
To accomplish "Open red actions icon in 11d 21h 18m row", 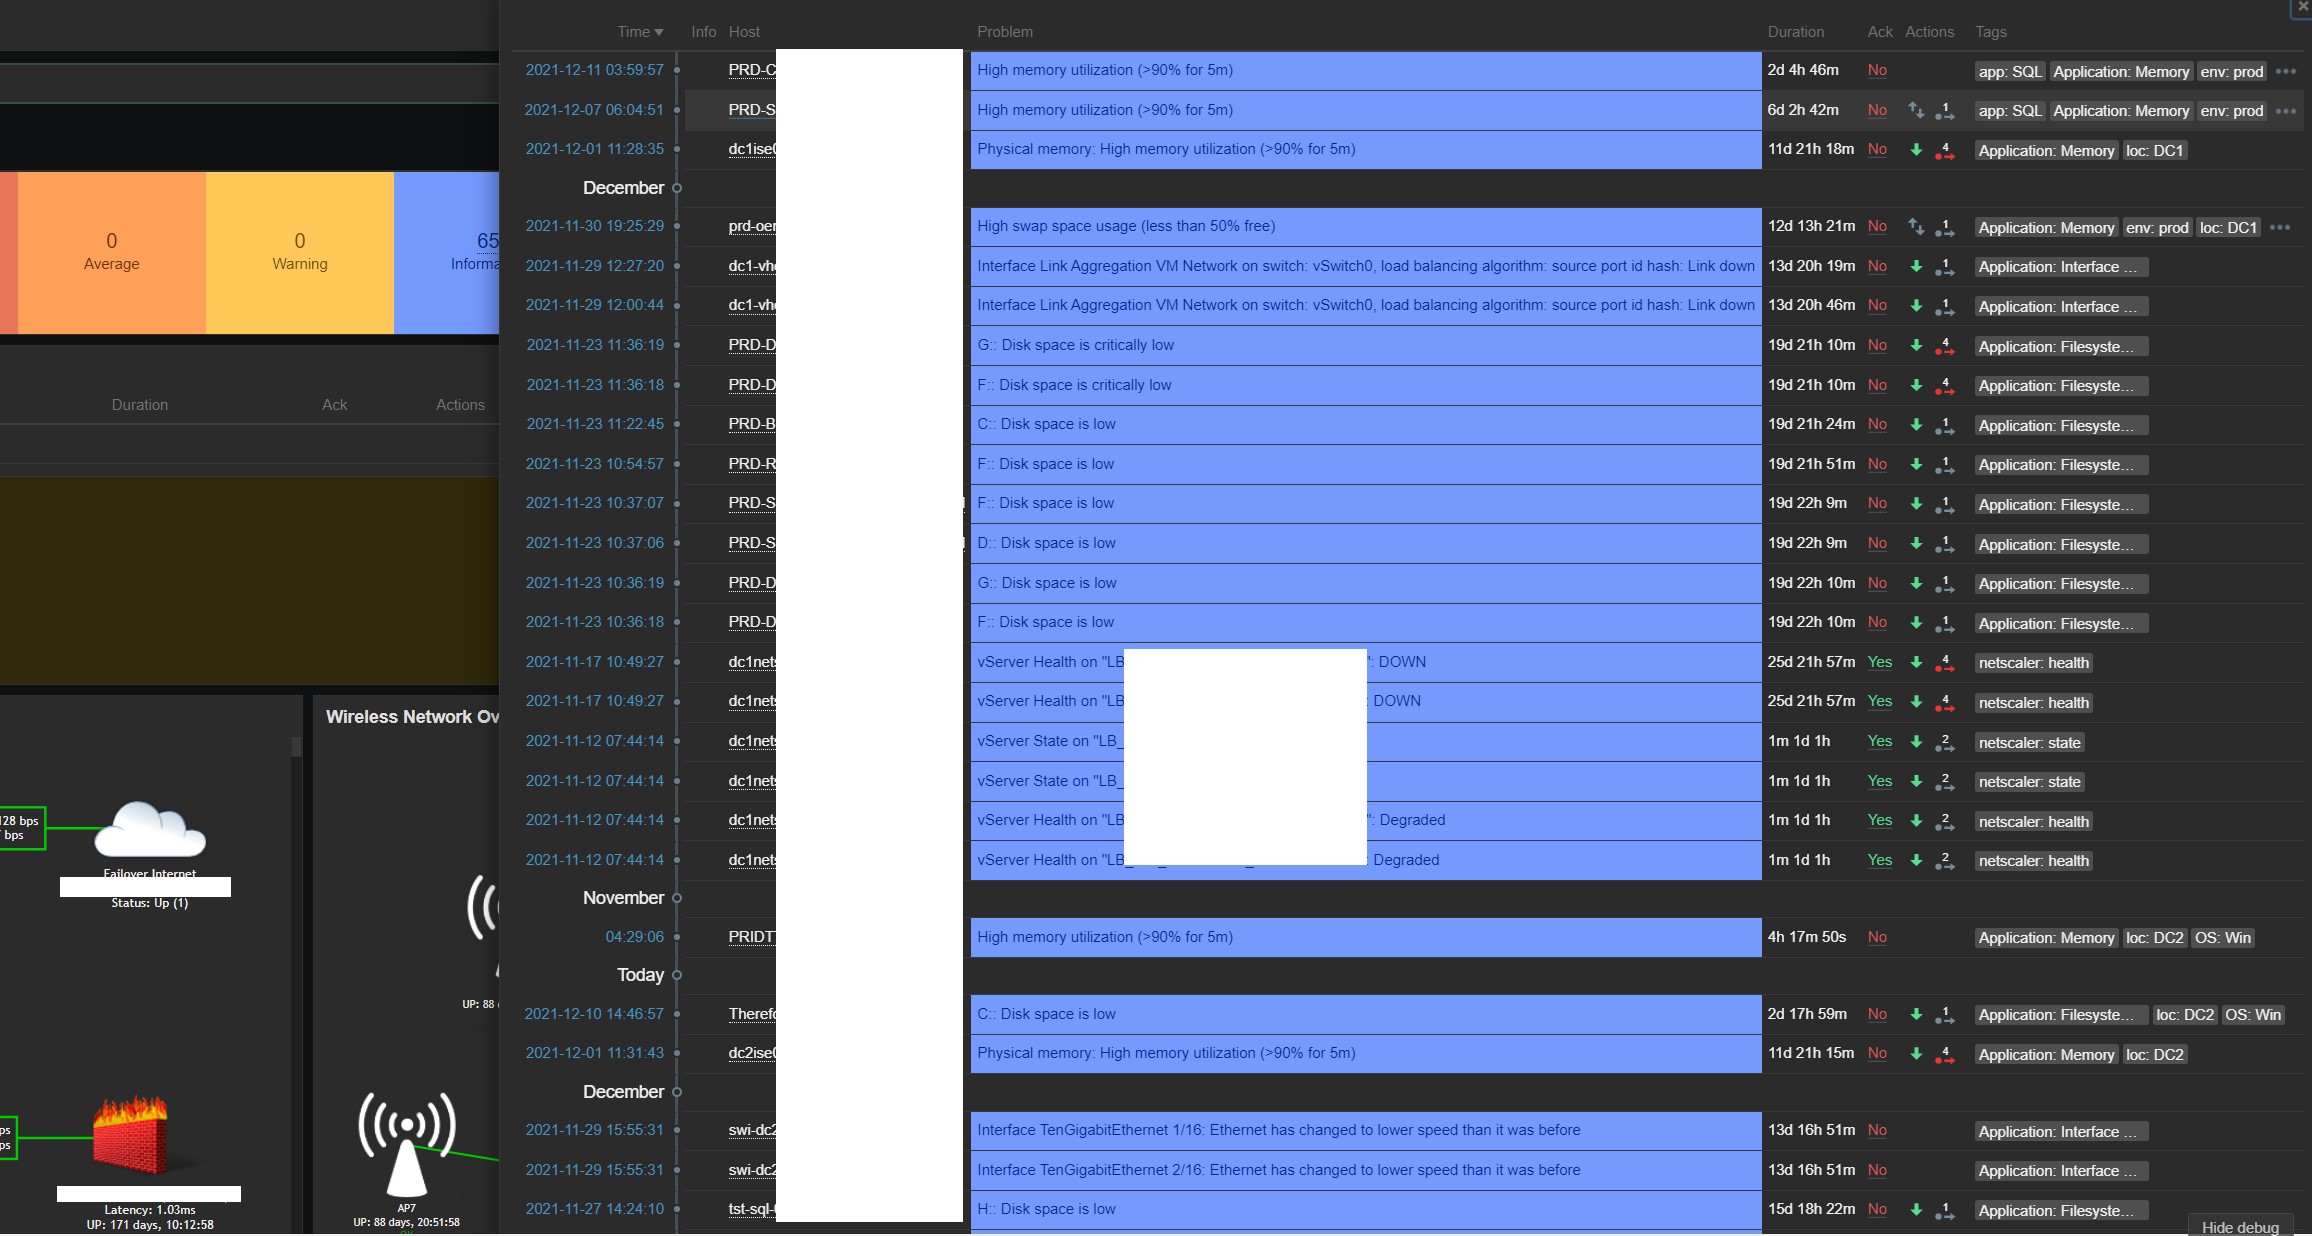I will pos(1944,150).
